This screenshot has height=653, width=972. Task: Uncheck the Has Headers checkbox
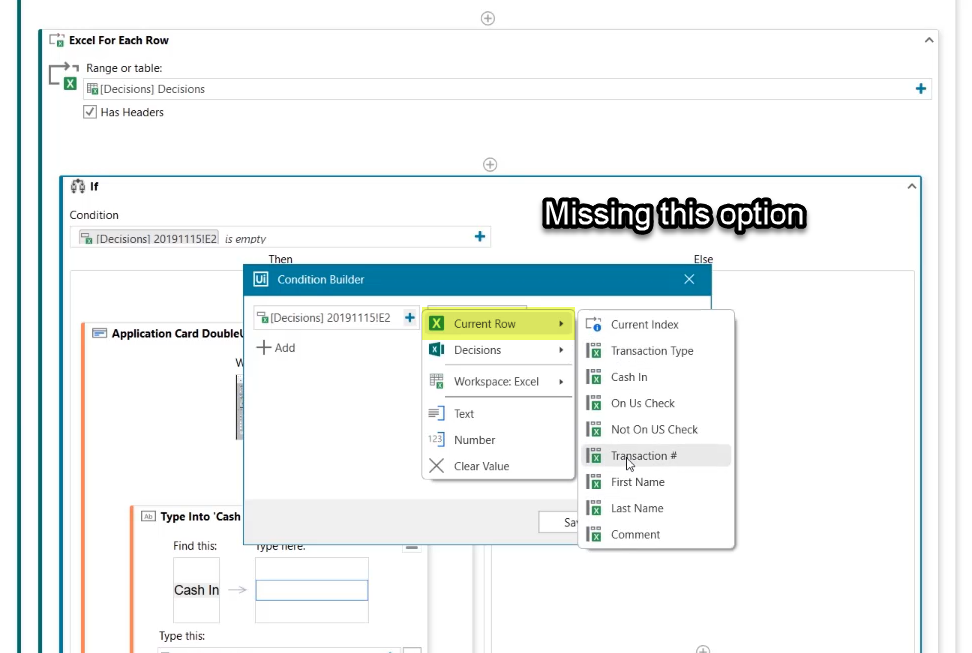point(90,112)
